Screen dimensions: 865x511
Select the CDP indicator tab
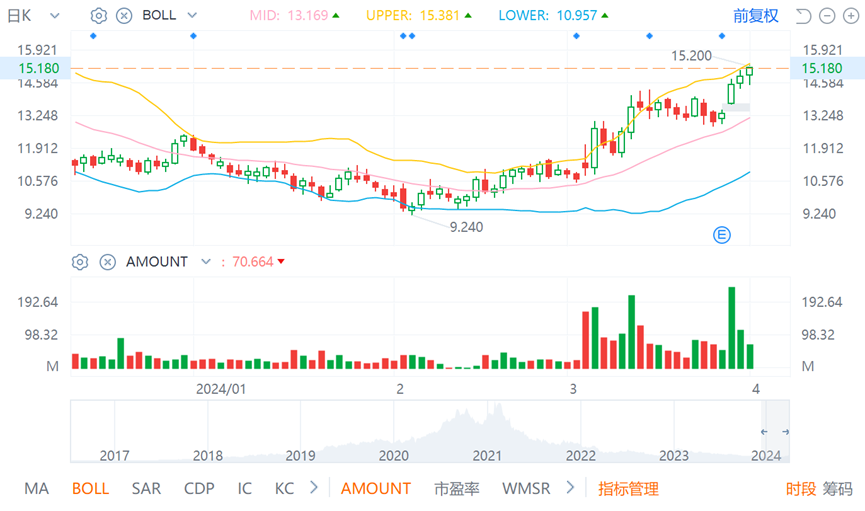(199, 488)
